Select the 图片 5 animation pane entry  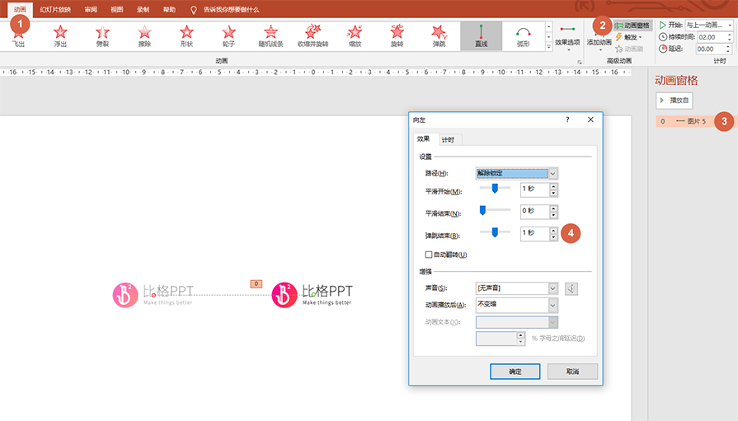[690, 121]
